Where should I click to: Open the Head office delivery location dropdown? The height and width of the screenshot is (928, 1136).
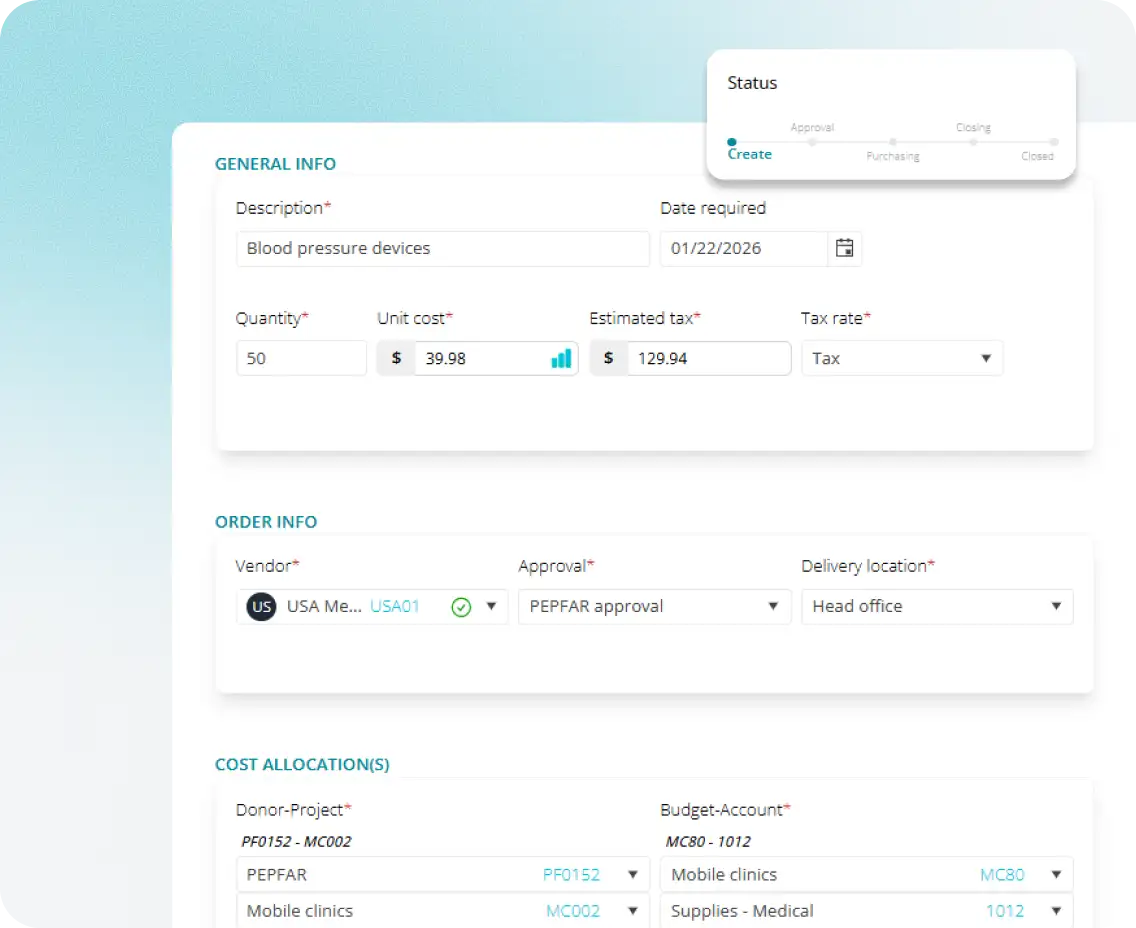pyautogui.click(x=937, y=606)
